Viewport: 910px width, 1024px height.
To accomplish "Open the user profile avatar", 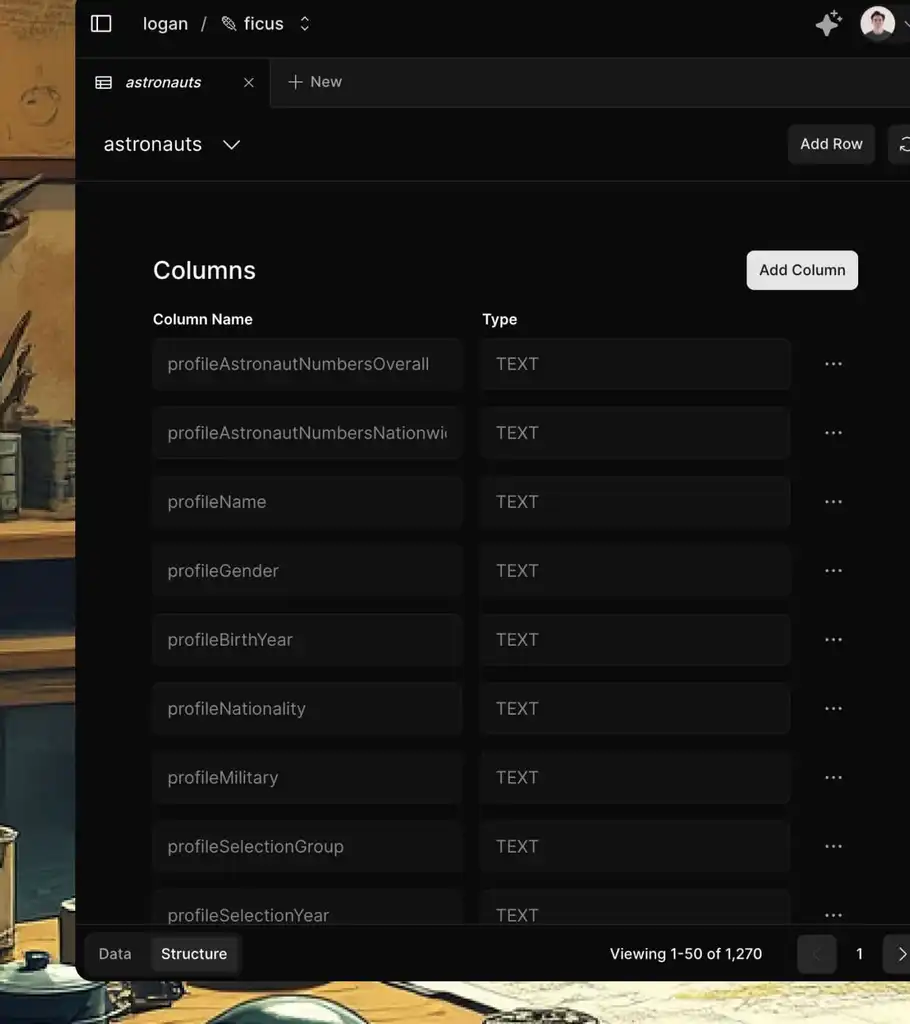I will 877,23.
